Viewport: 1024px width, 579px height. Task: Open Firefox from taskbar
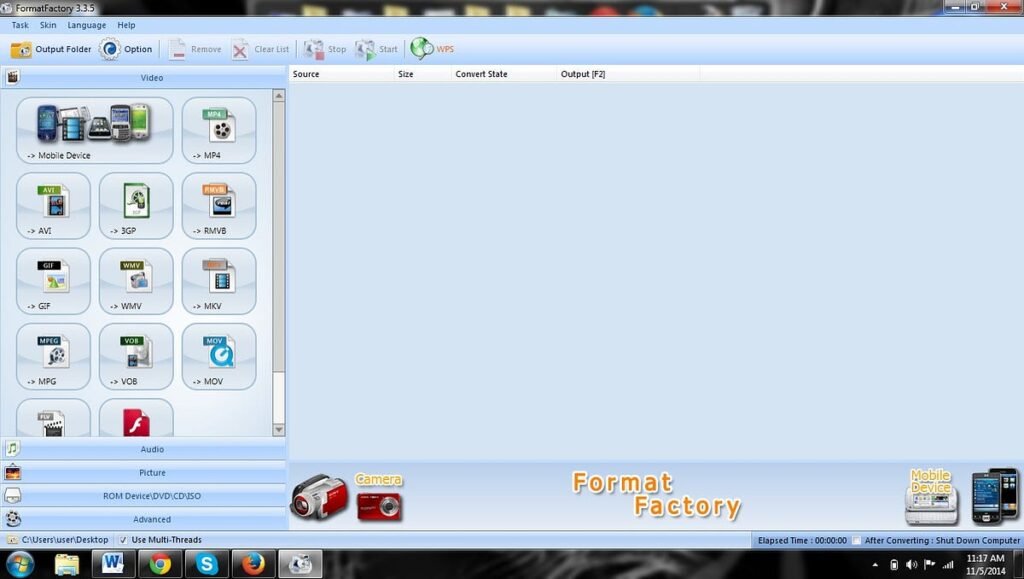pyautogui.click(x=253, y=564)
